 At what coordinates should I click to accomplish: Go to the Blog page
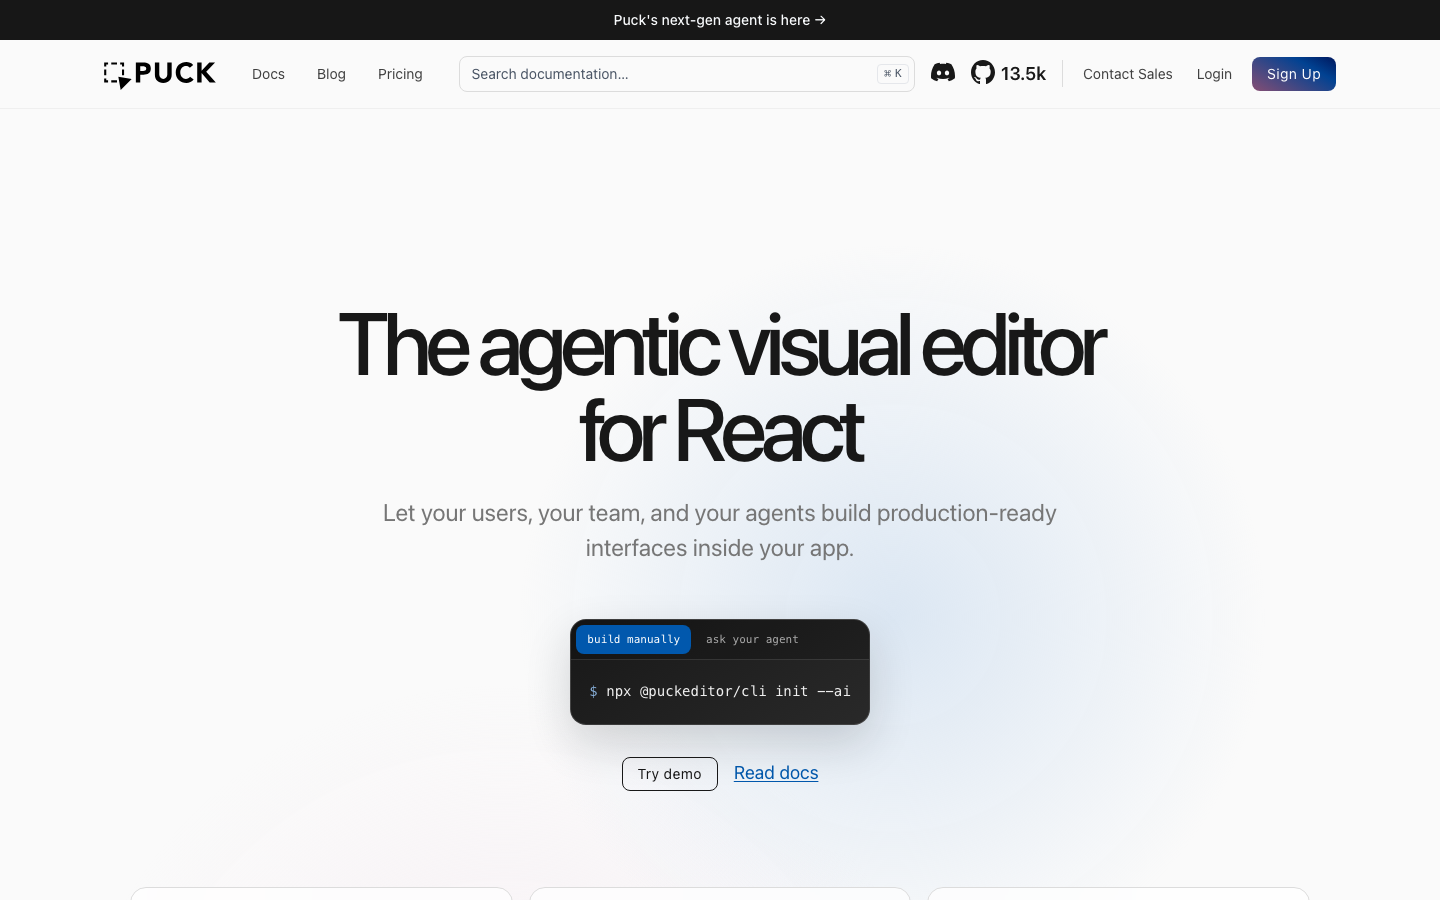331,74
